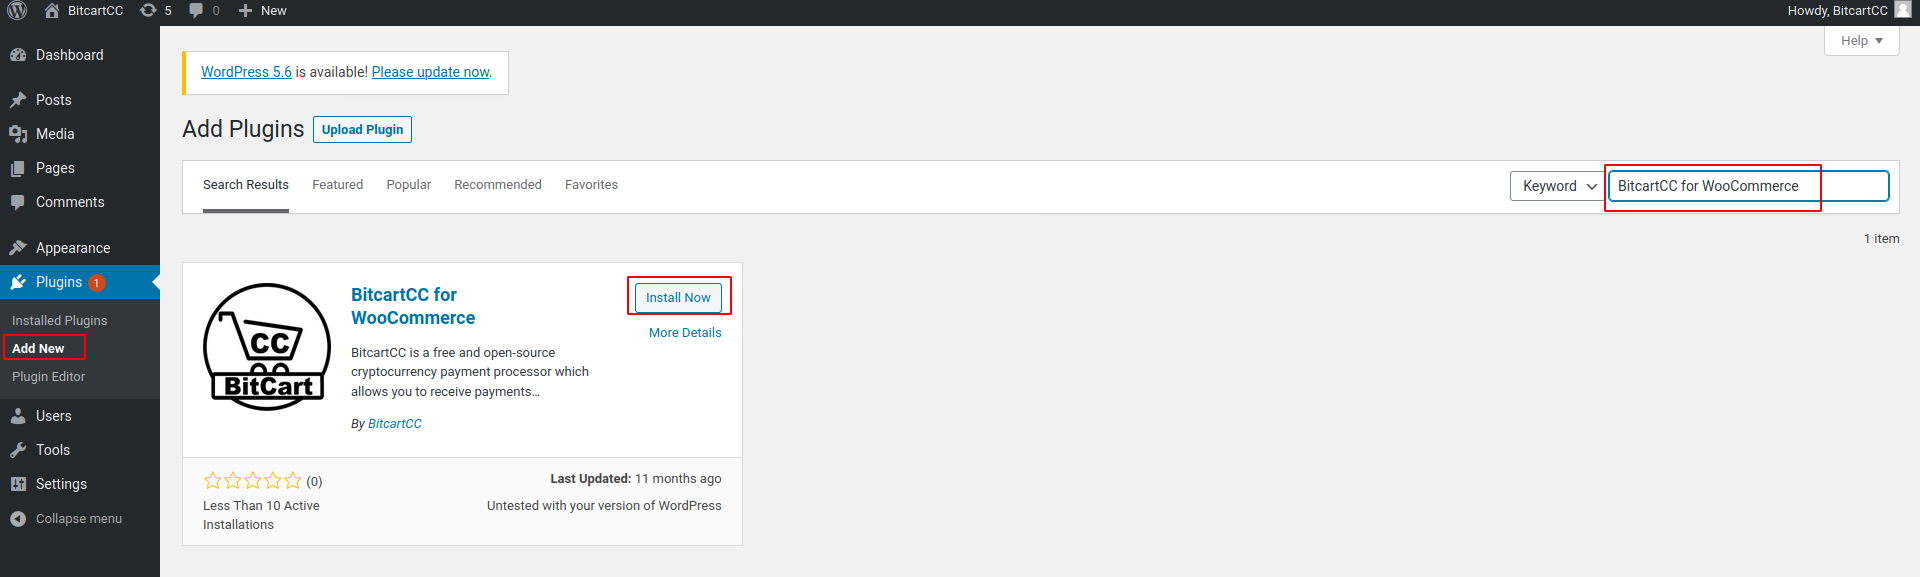Open the Tools menu label
Image resolution: width=1920 pixels, height=577 pixels.
53,450
